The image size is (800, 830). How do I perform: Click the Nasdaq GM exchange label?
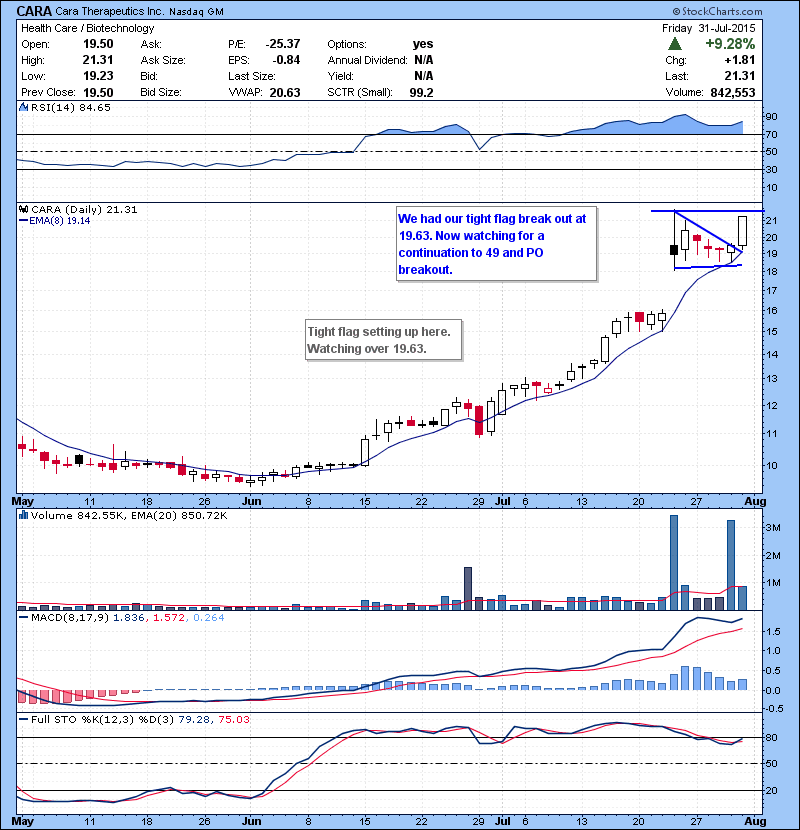point(195,11)
